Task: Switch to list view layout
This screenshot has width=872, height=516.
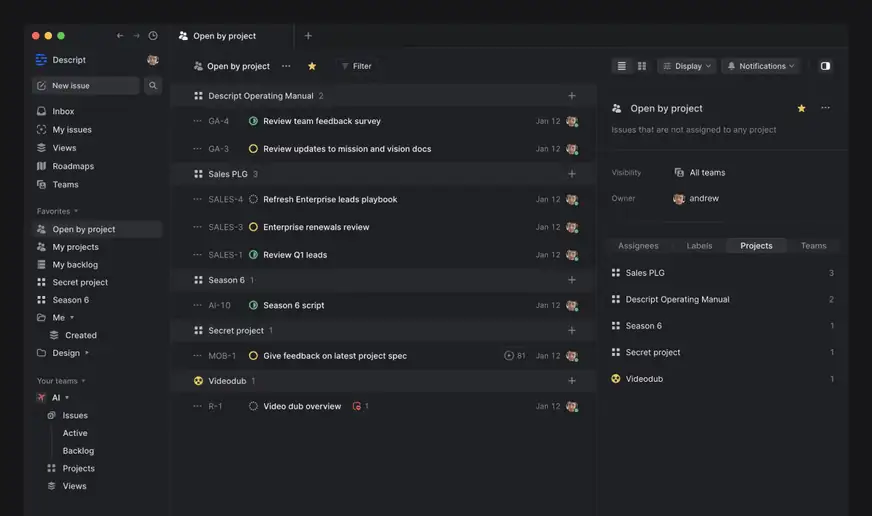Action: click(622, 66)
